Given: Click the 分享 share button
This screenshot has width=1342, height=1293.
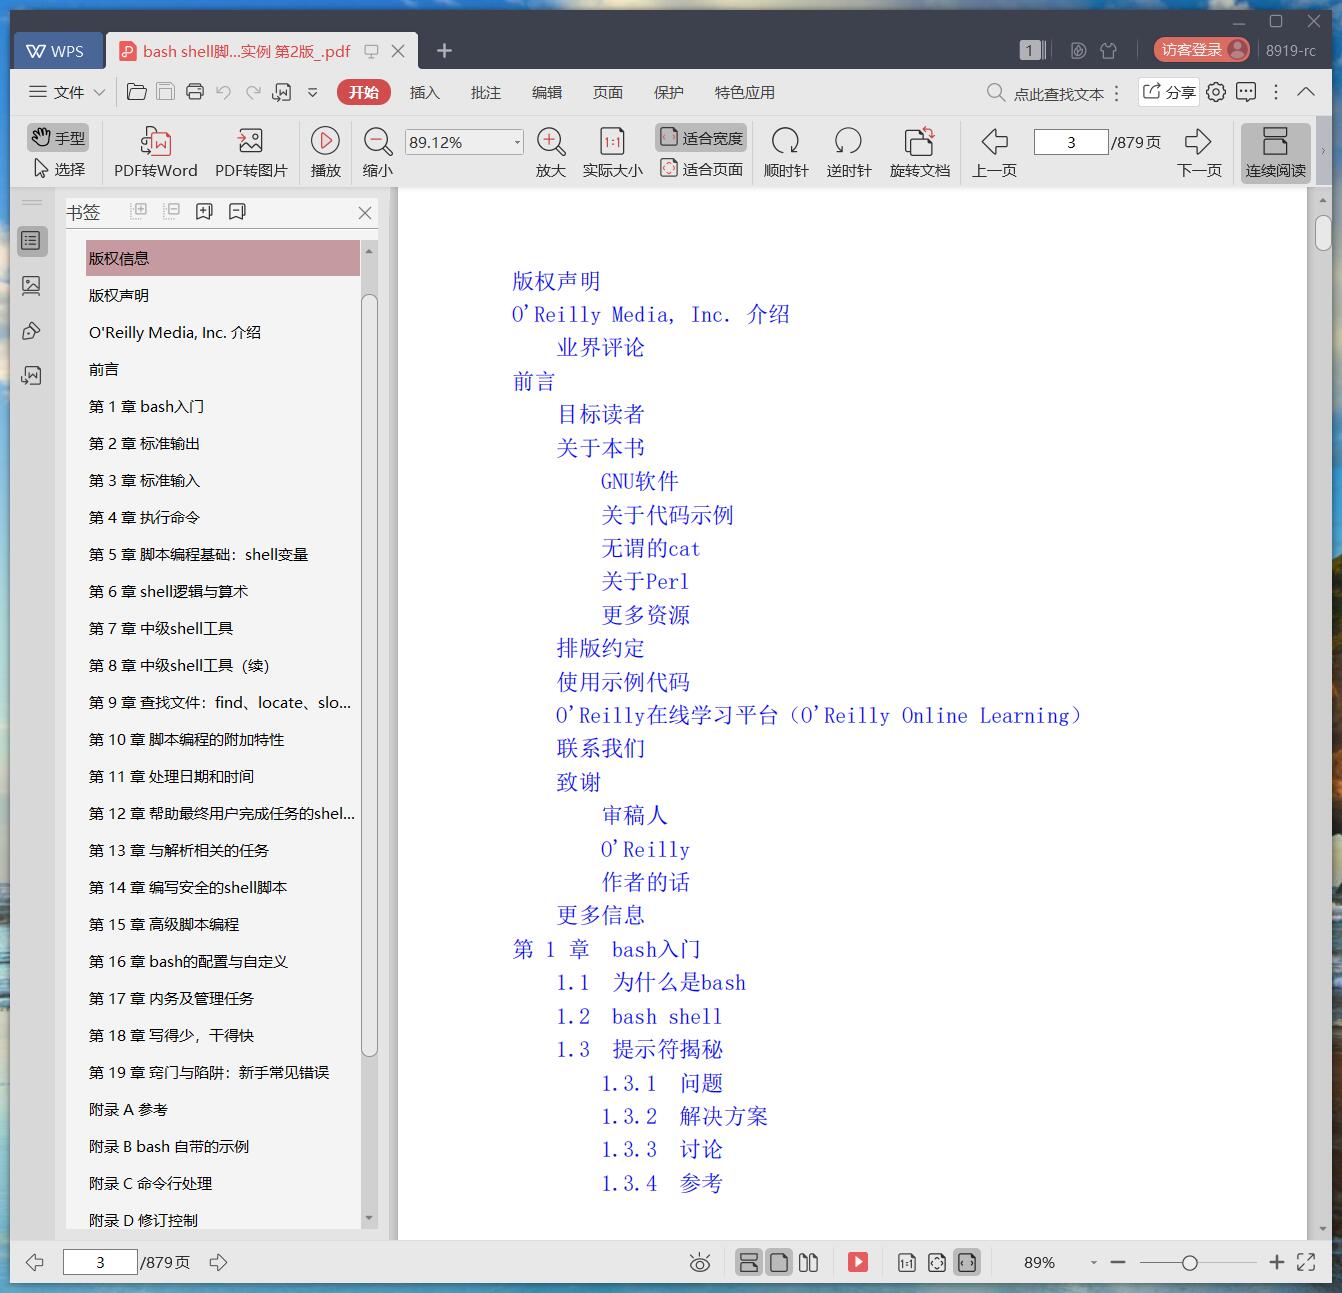Looking at the screenshot, I should 1169,92.
